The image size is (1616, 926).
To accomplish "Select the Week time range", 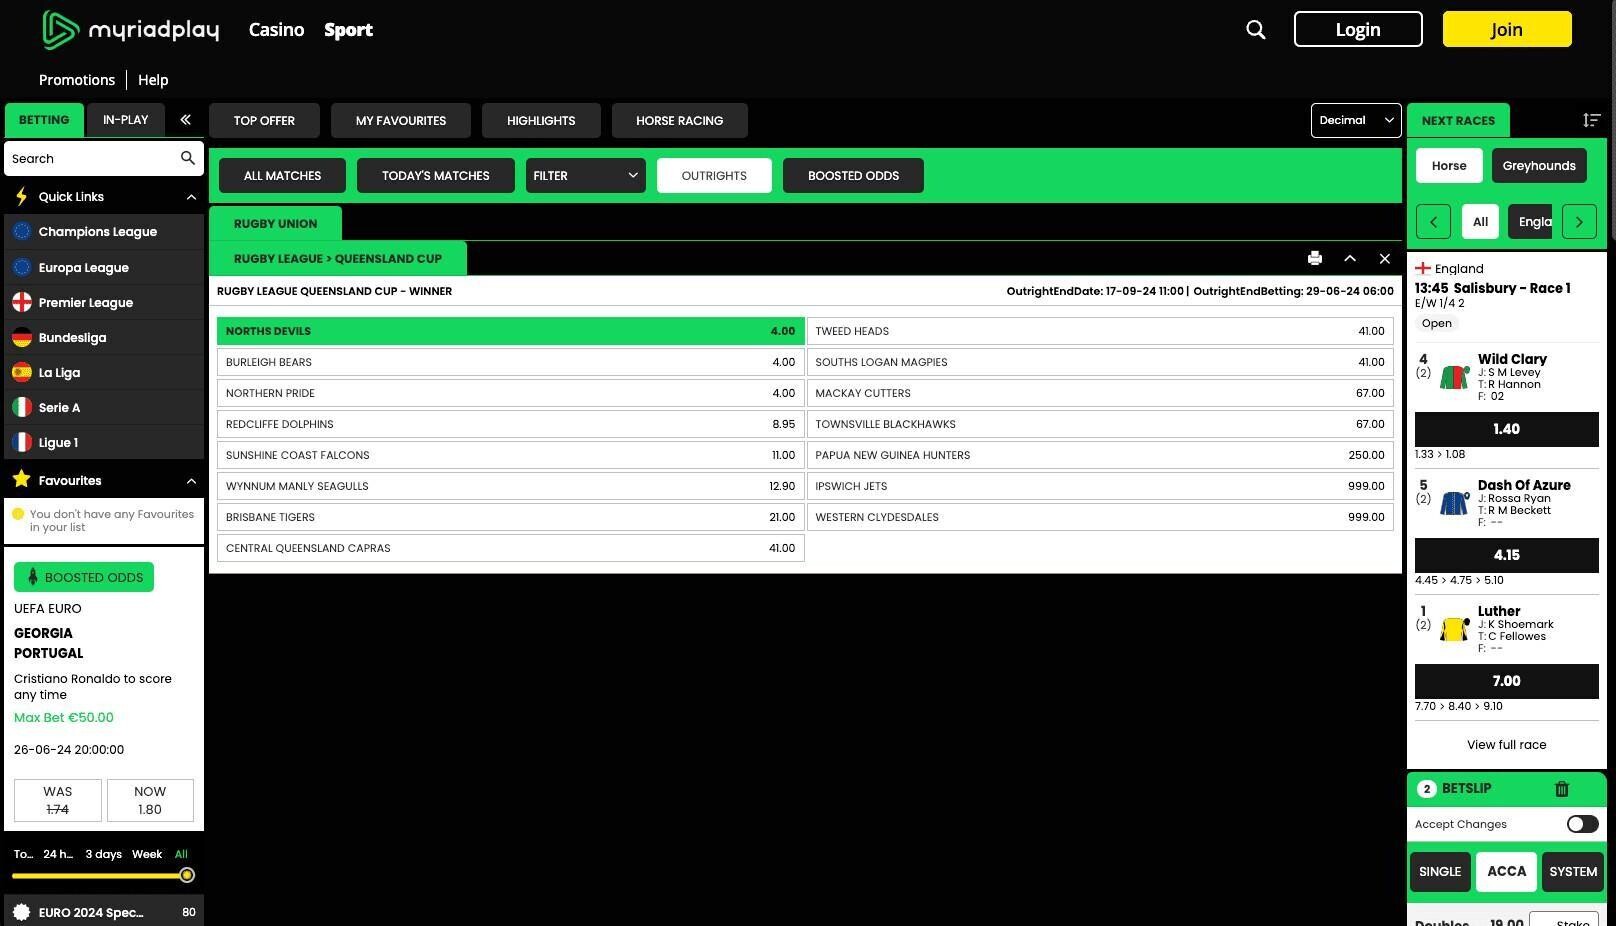I will (147, 854).
